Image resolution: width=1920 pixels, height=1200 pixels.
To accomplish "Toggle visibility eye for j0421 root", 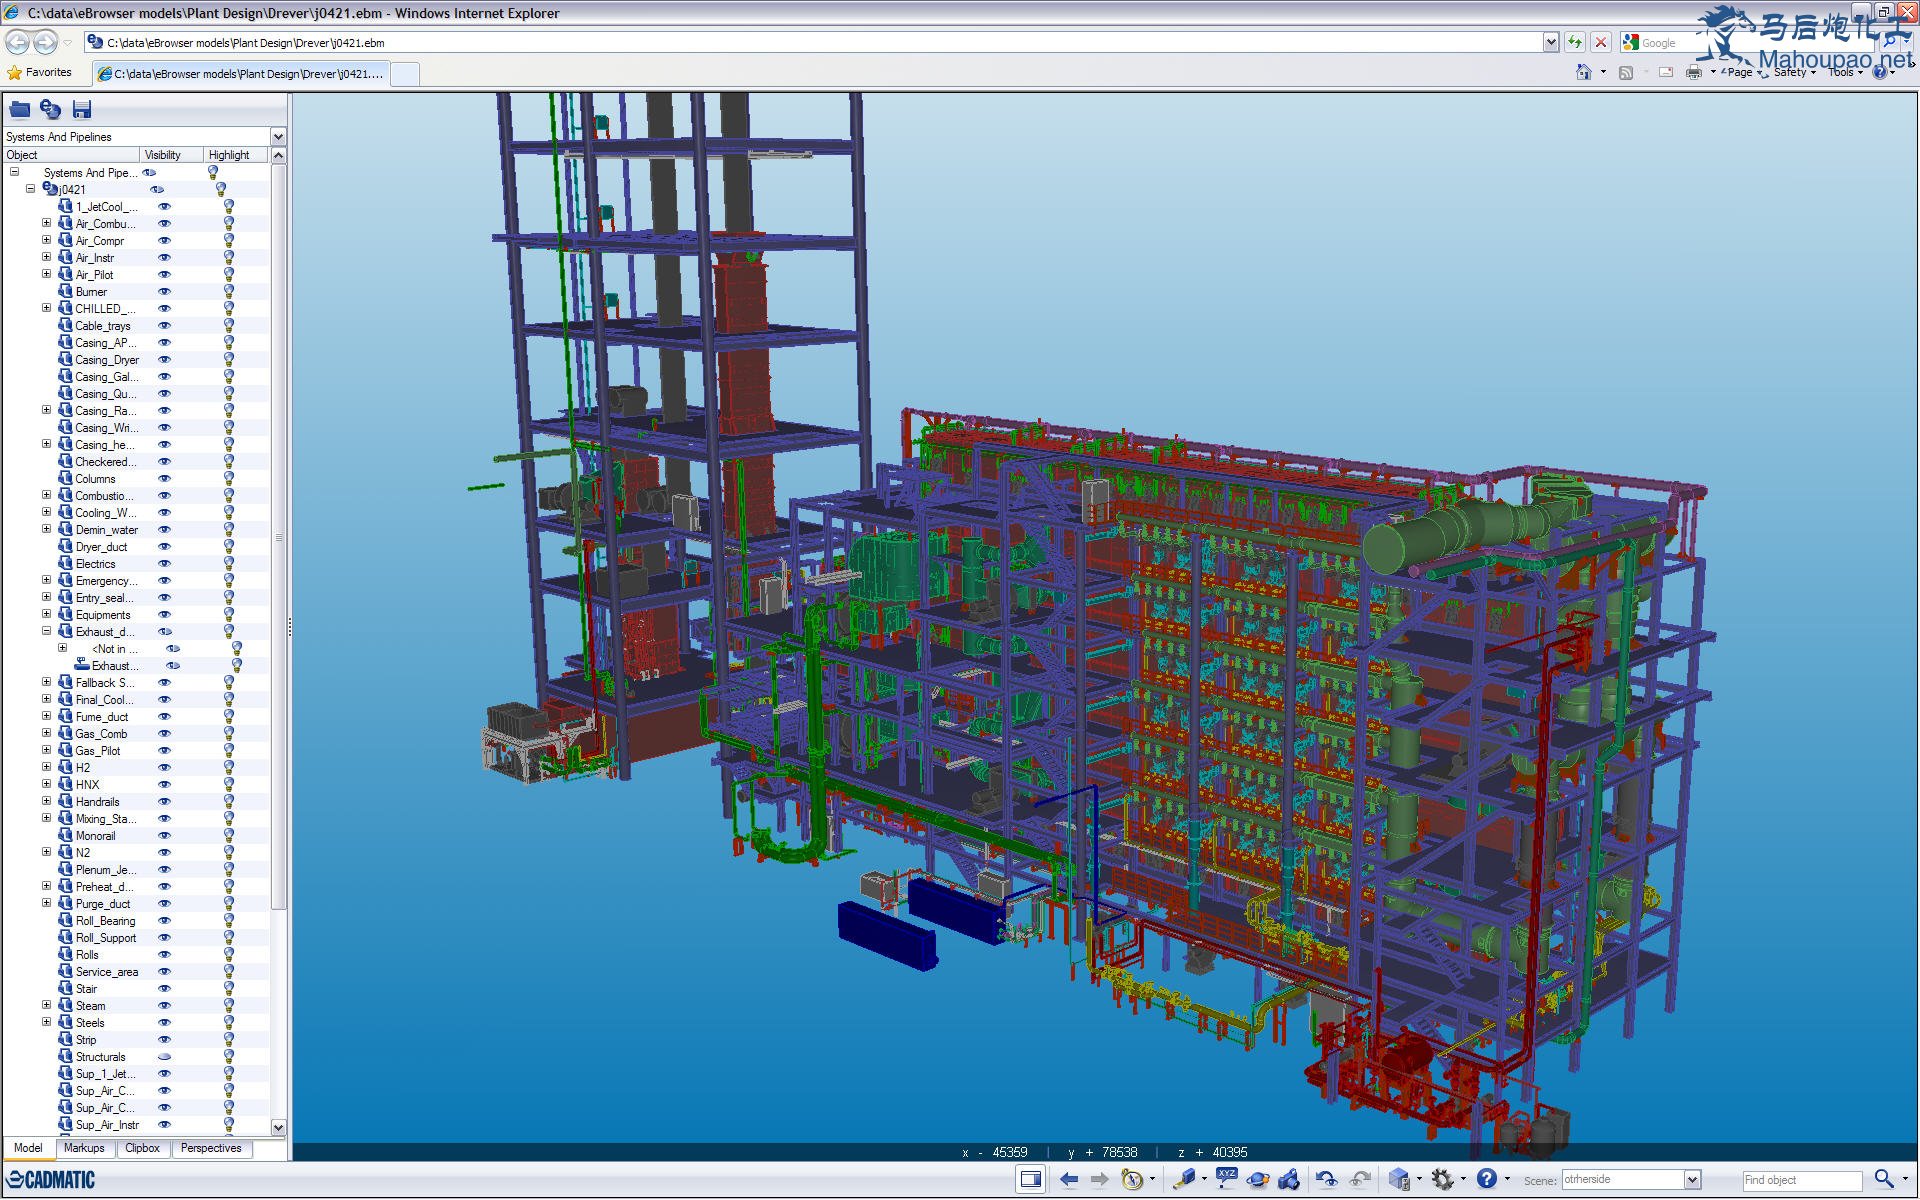I will tap(157, 190).
